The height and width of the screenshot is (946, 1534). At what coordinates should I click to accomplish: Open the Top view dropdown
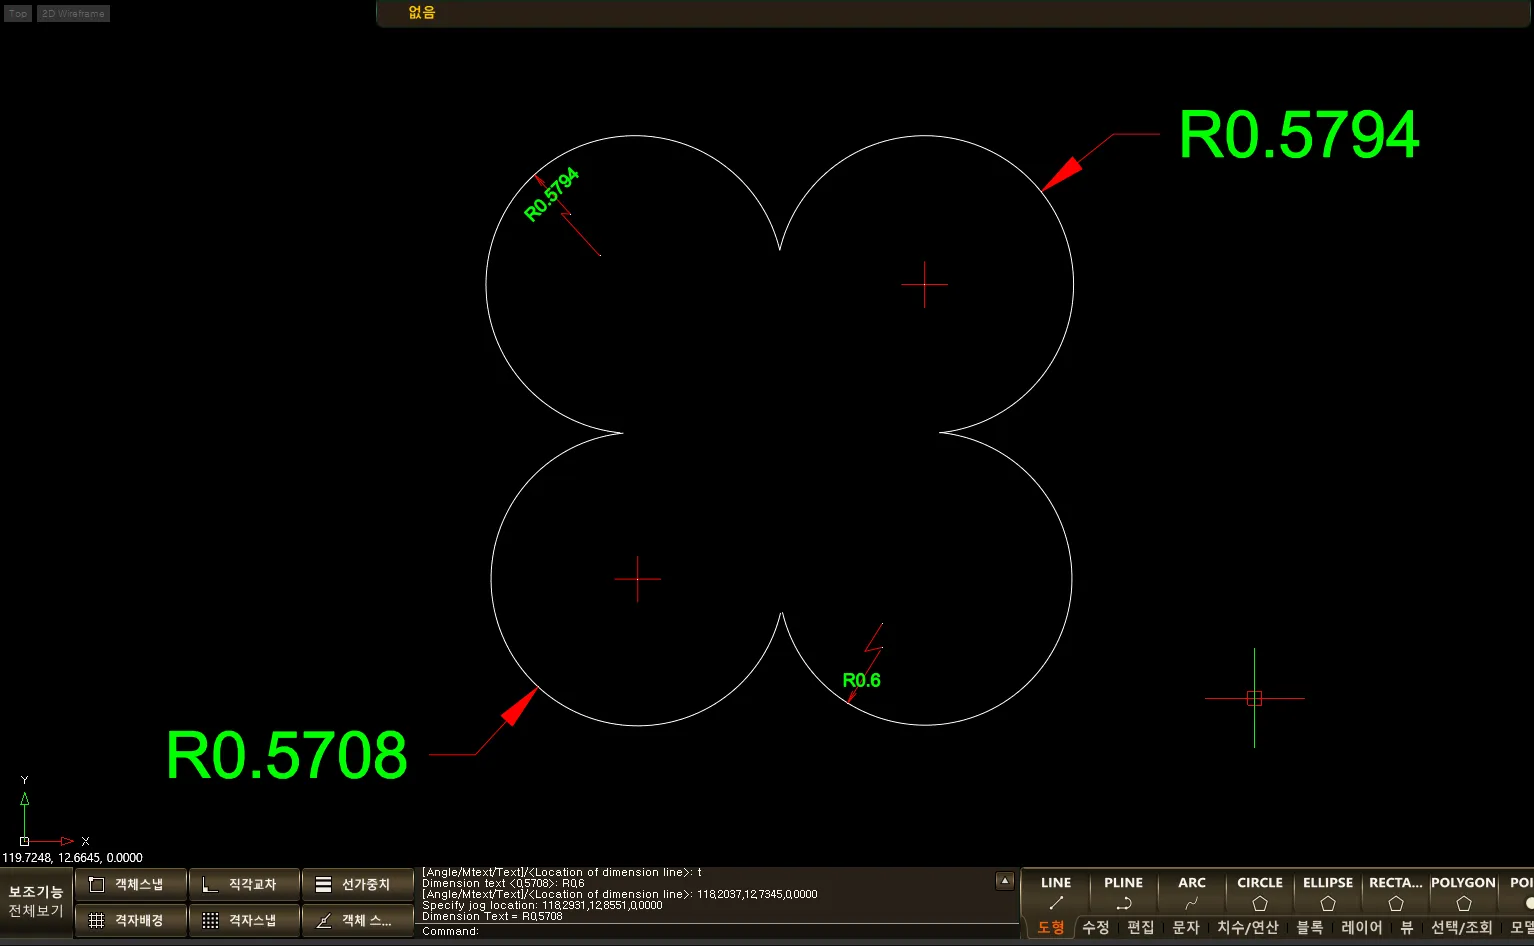[18, 14]
